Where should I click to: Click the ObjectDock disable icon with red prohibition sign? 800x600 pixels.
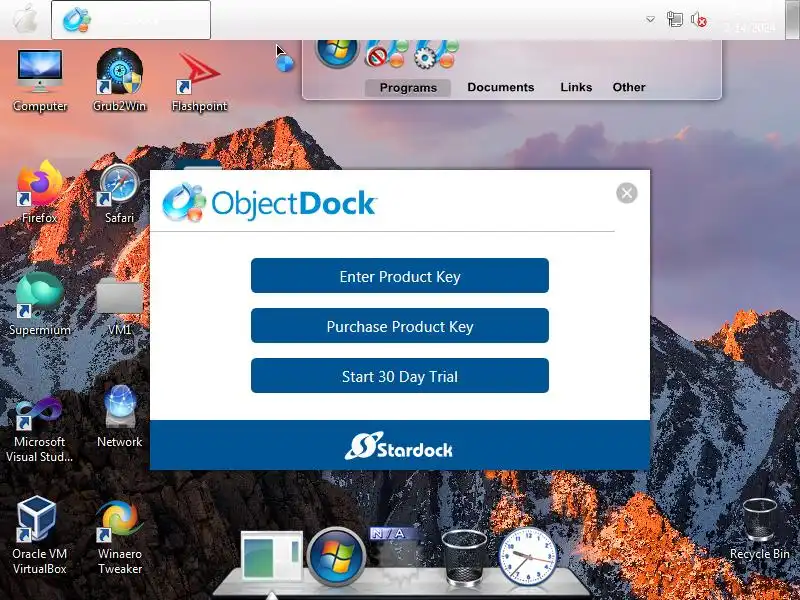[387, 54]
